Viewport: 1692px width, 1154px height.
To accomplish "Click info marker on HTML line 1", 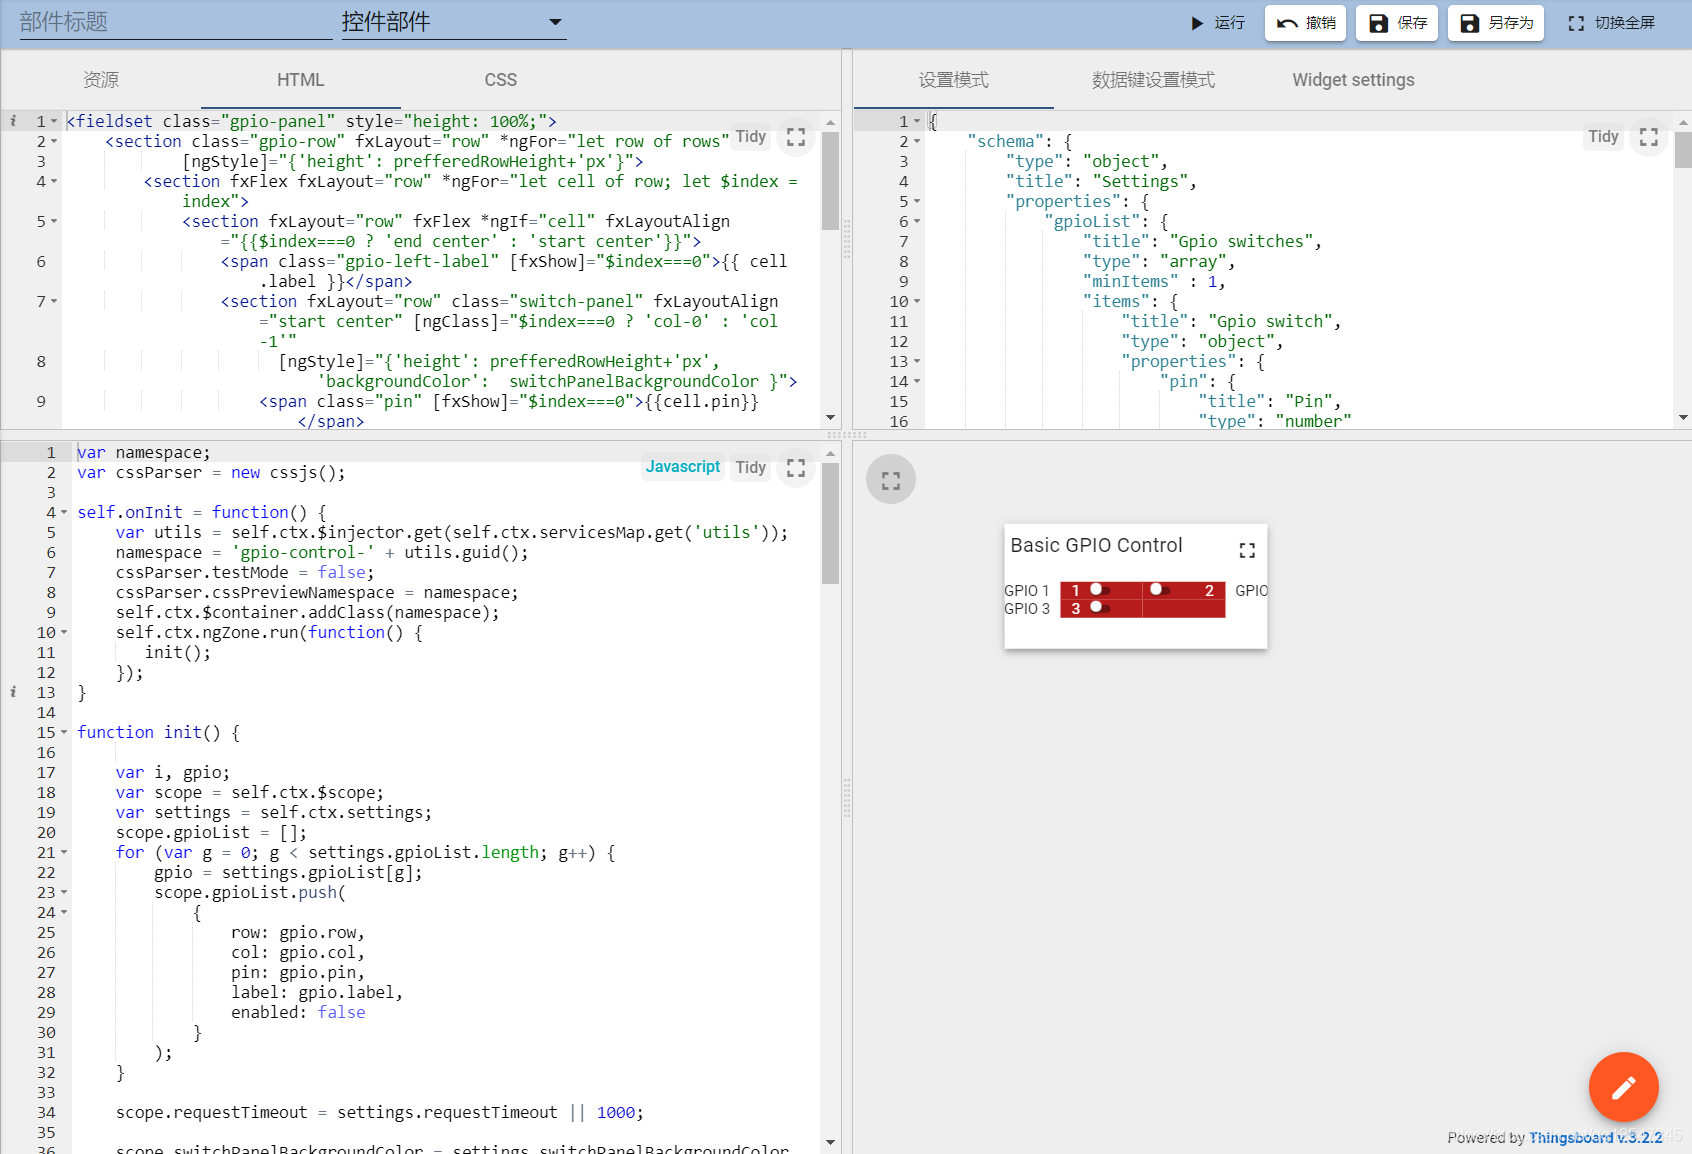I will point(13,121).
